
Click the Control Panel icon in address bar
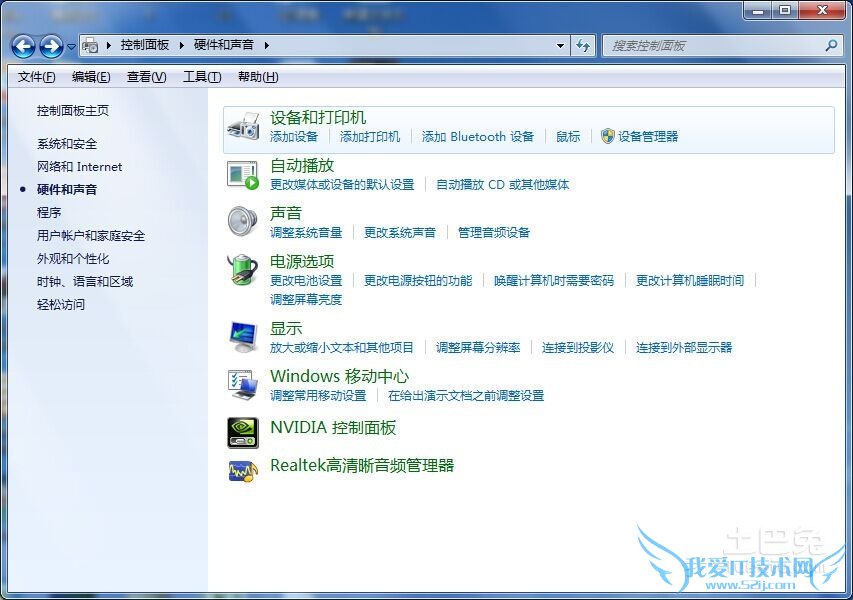[x=90, y=46]
